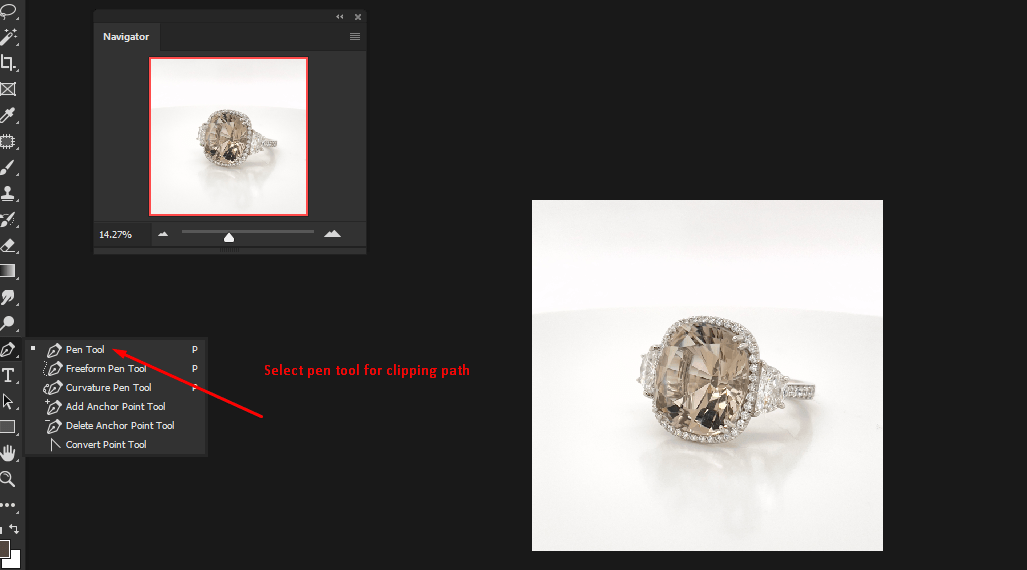The width and height of the screenshot is (1027, 570).
Task: Open the foreground color swatch
Action: click(x=4, y=548)
